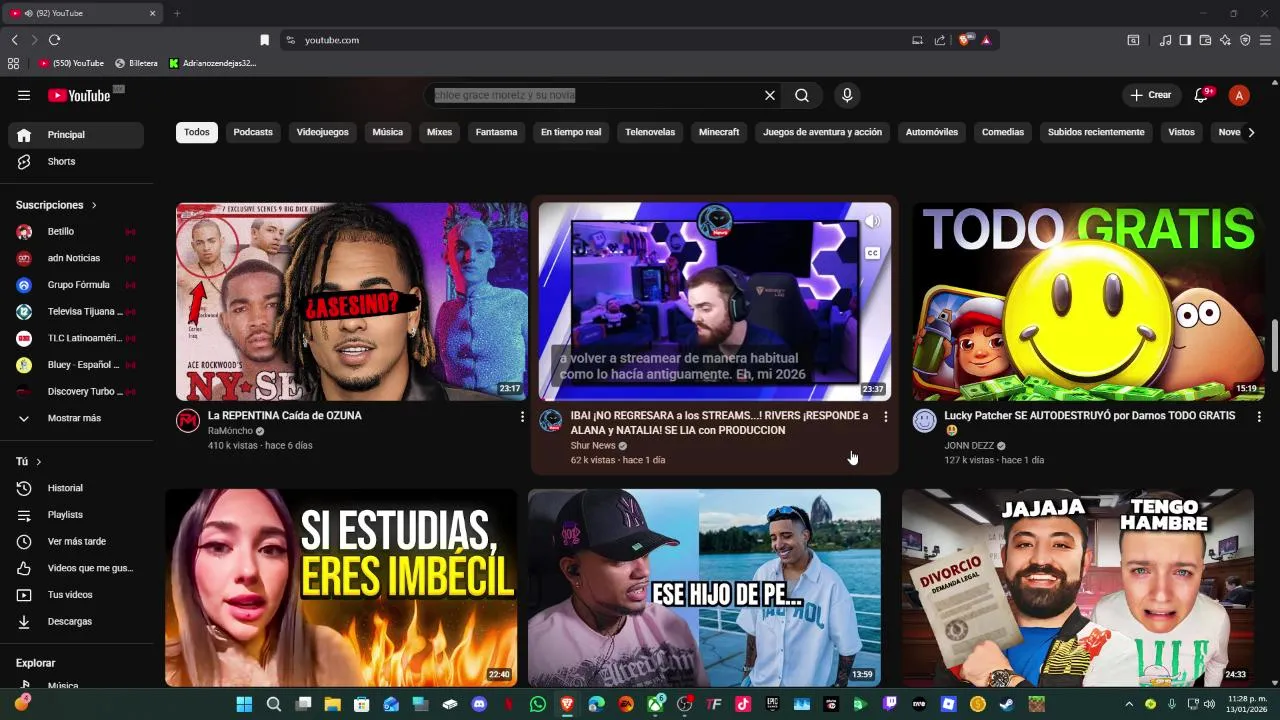Expand the Tú section chevron
The image size is (1280, 720).
tap(39, 462)
